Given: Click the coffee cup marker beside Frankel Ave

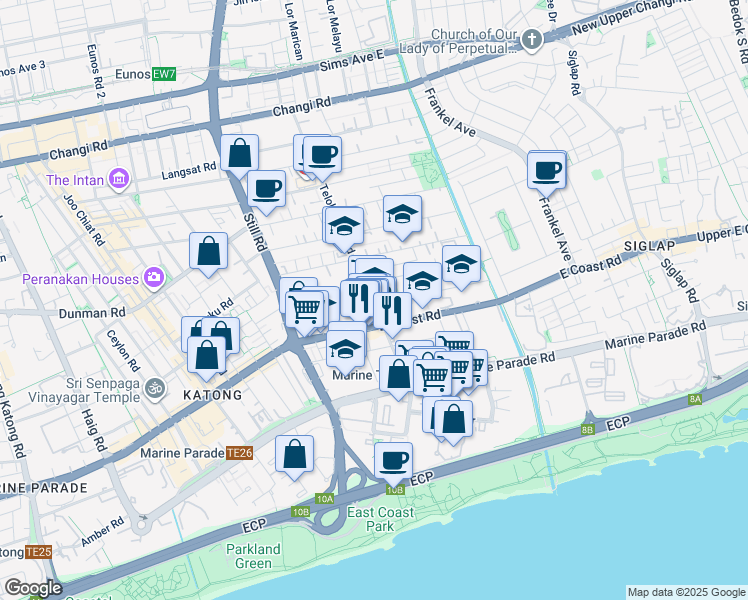Looking at the screenshot, I should 547,170.
